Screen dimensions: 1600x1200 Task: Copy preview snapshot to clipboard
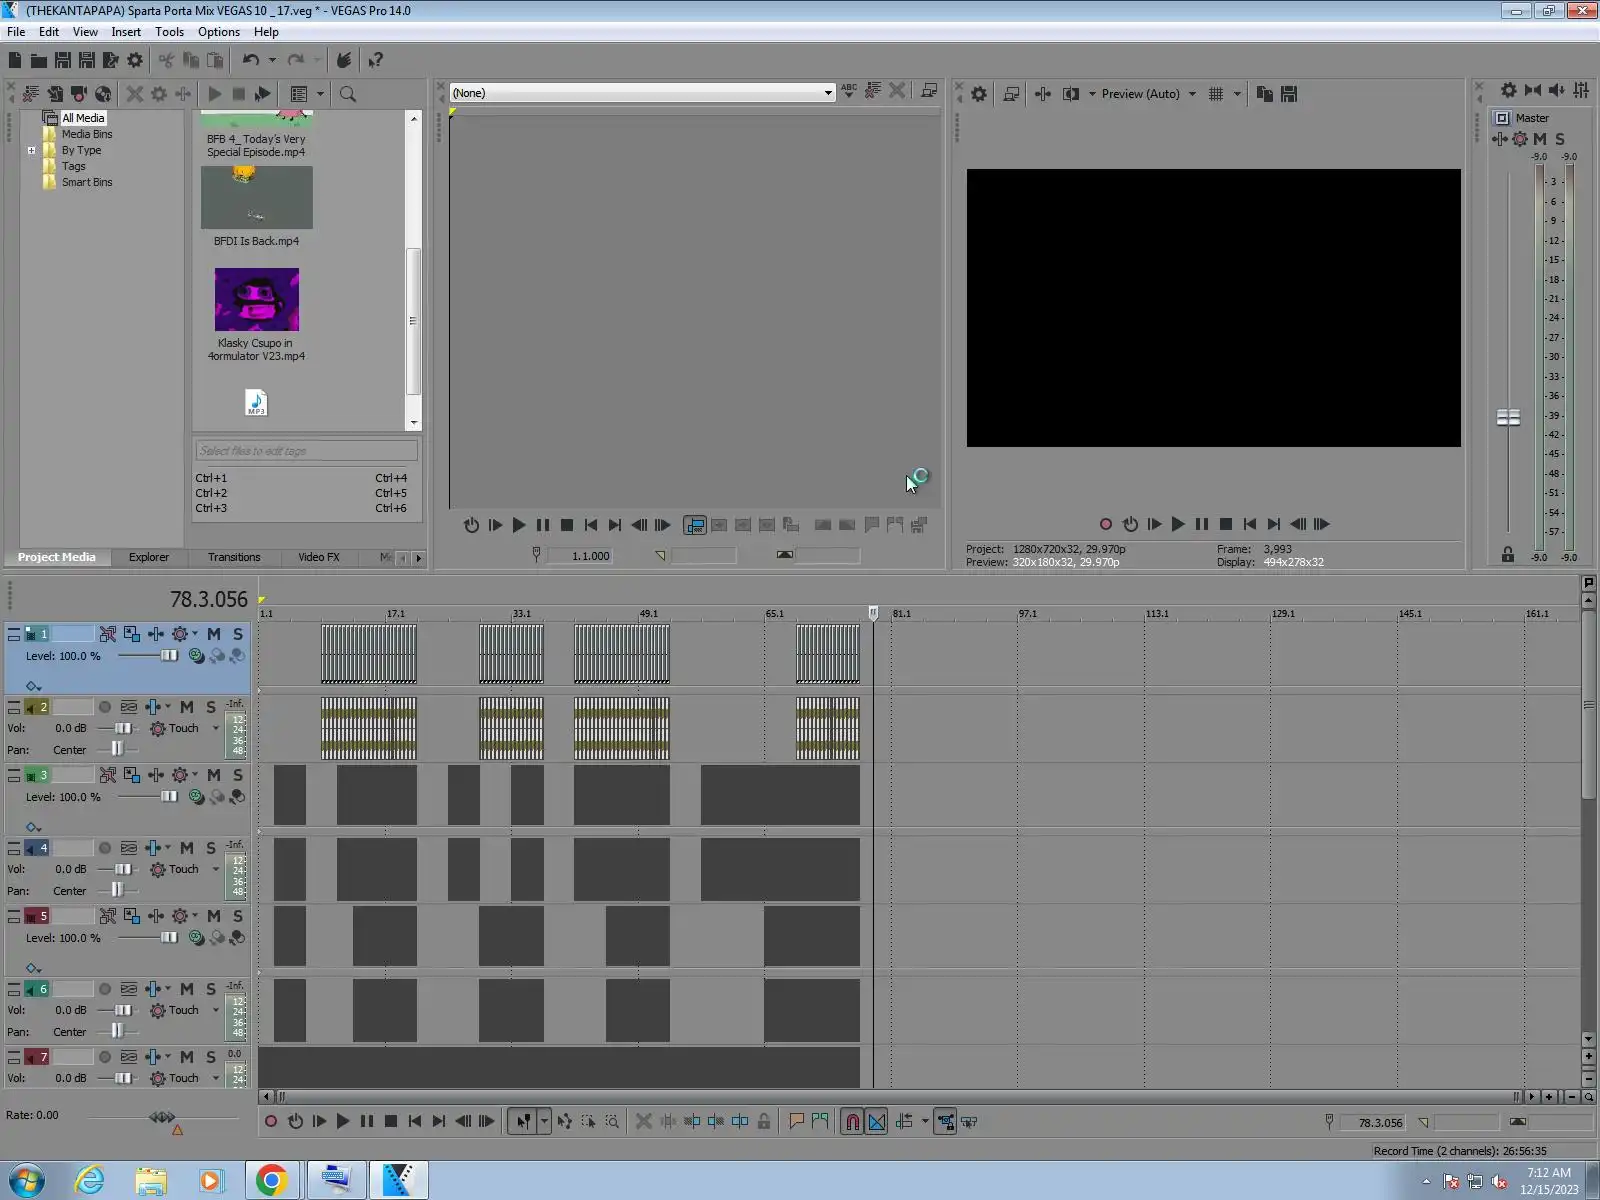1265,94
